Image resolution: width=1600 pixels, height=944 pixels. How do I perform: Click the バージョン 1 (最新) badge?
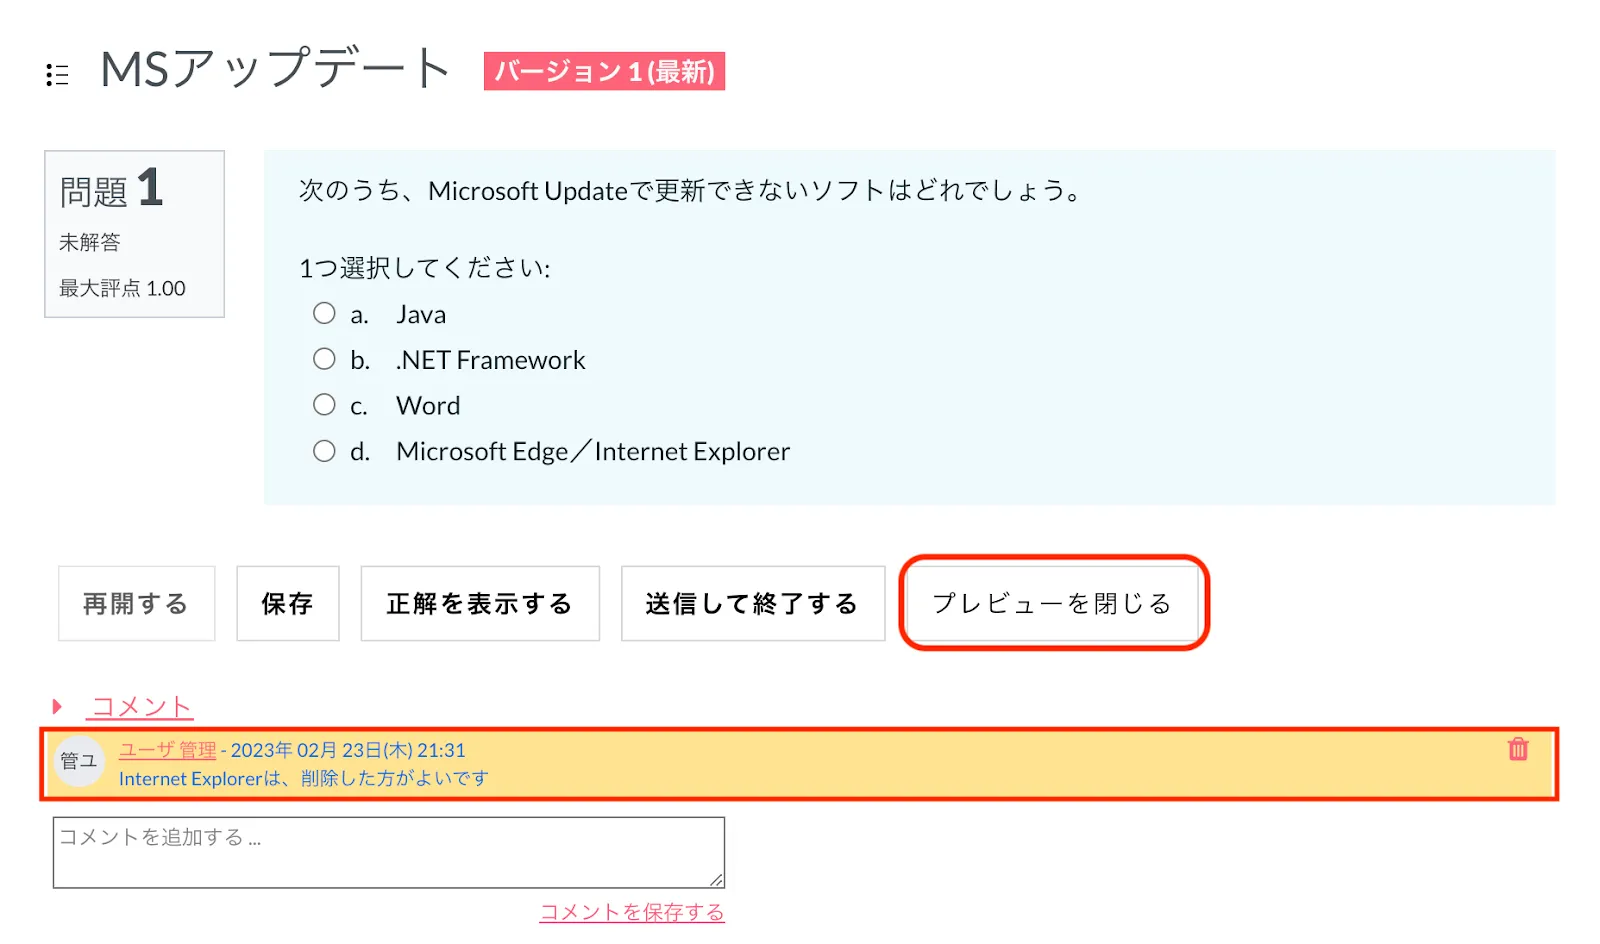604,72
